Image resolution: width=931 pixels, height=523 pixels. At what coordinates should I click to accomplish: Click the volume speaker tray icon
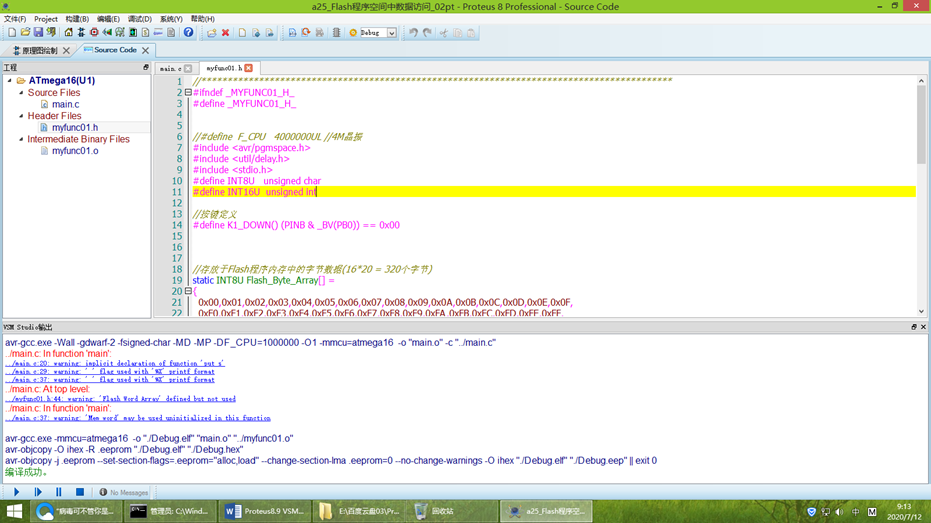tap(840, 512)
